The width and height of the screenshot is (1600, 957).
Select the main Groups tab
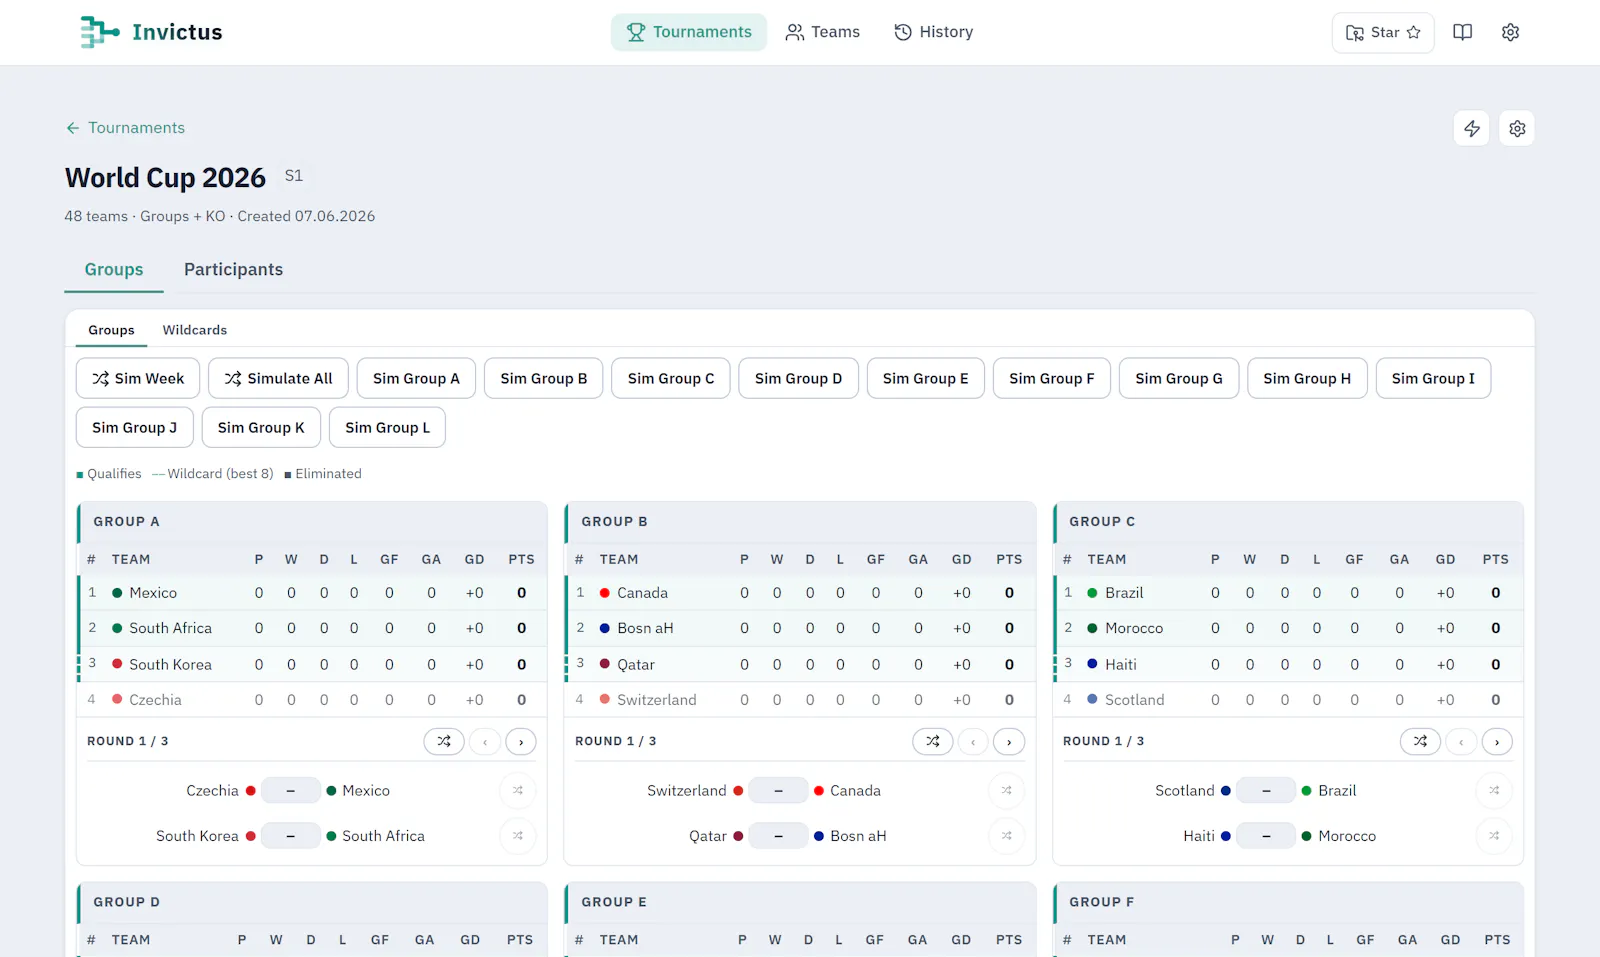[x=114, y=270]
